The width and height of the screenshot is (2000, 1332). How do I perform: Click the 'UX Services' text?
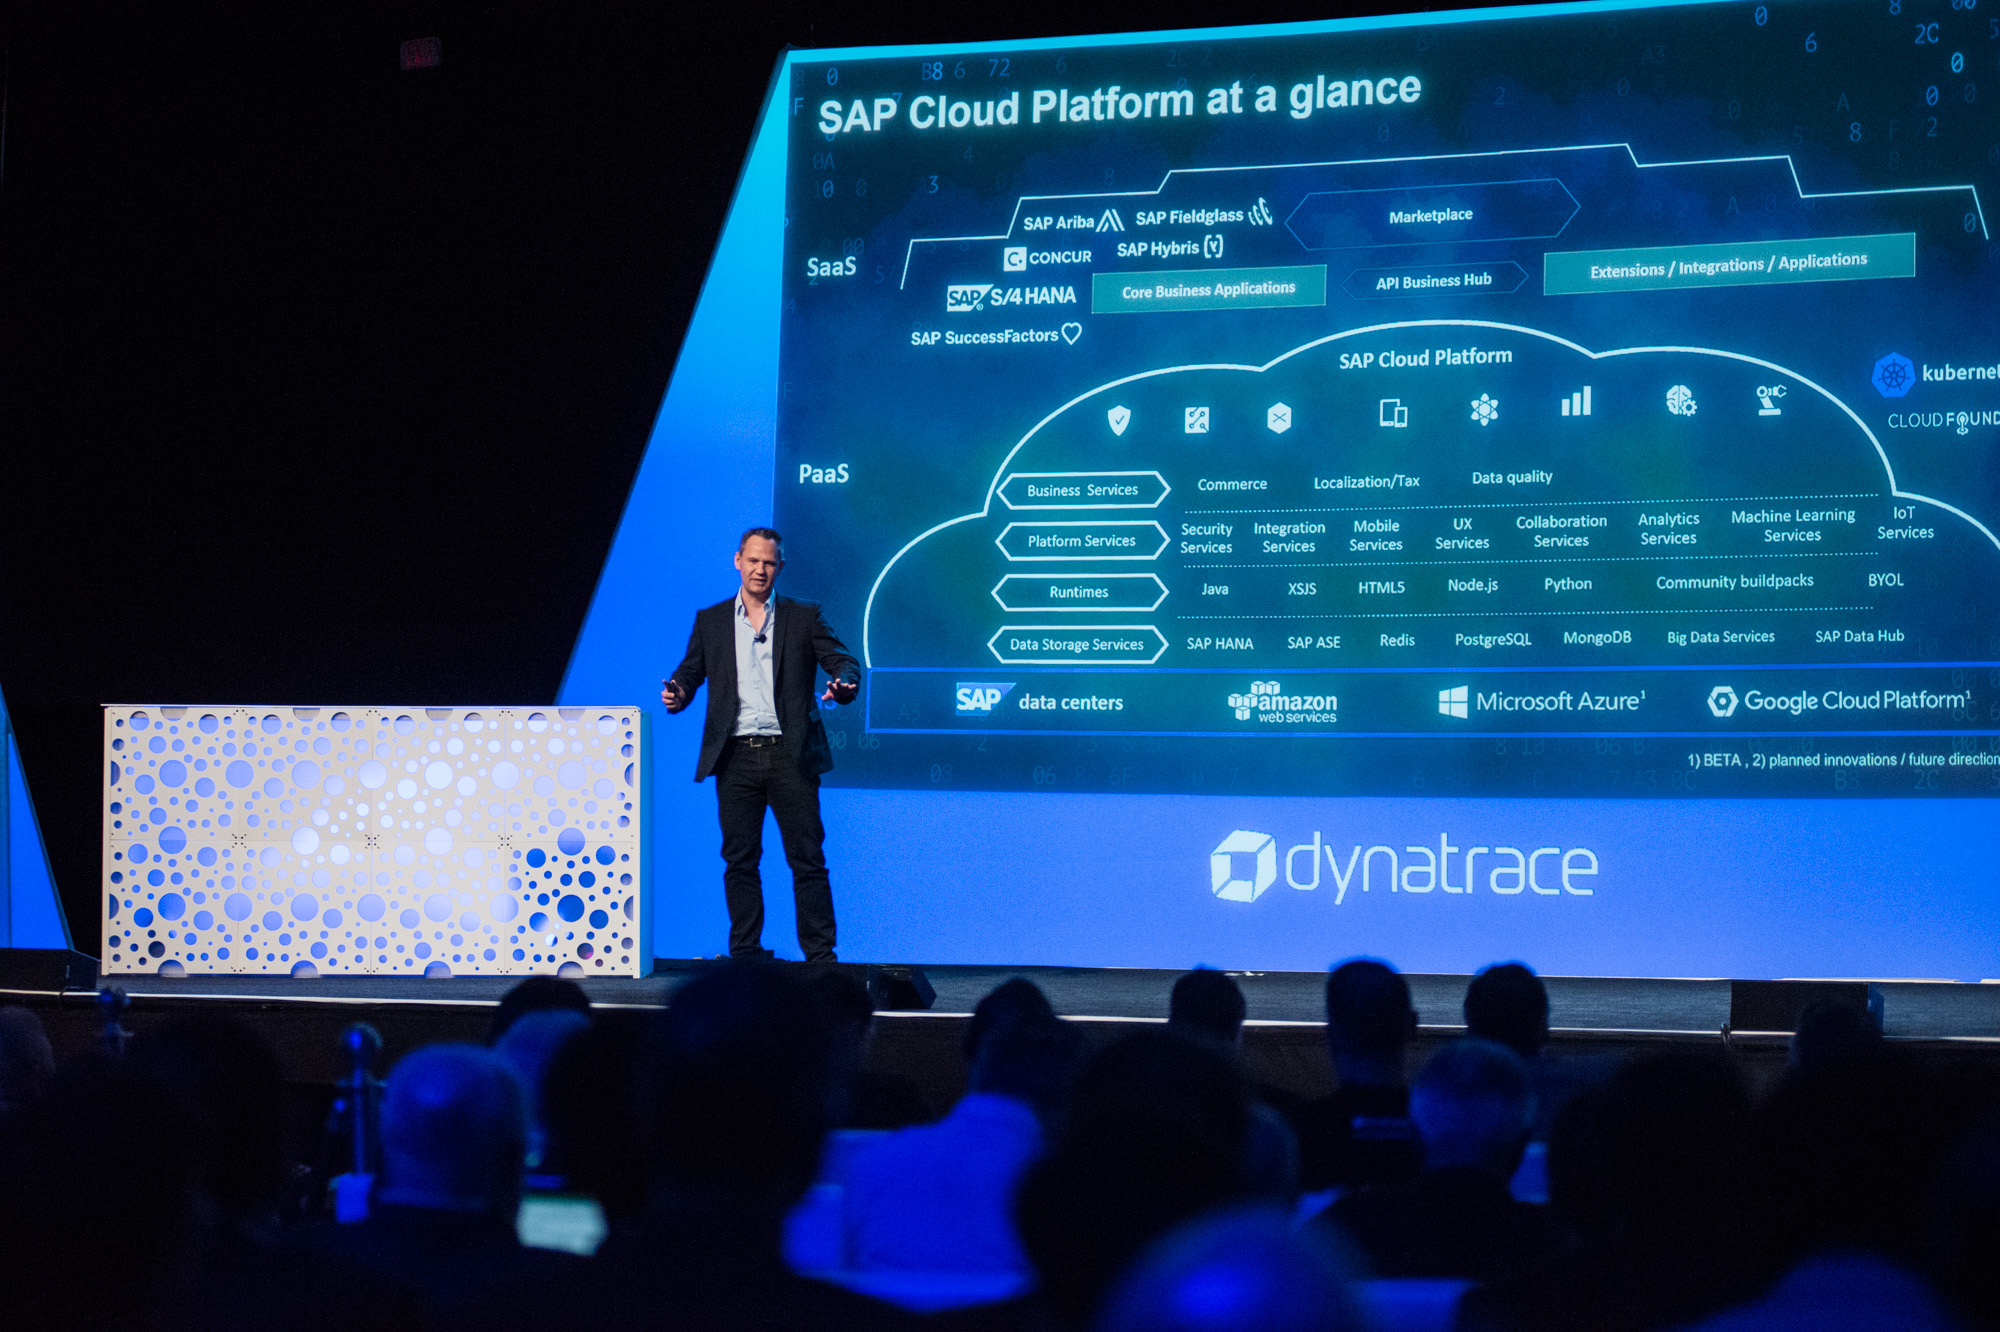(1462, 533)
